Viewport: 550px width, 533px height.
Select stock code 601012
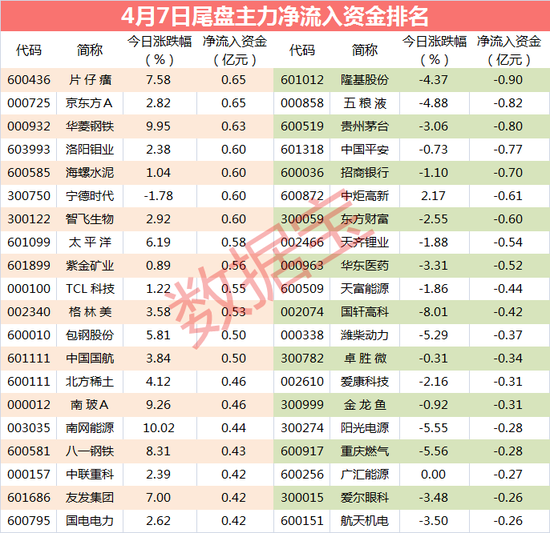click(x=302, y=80)
